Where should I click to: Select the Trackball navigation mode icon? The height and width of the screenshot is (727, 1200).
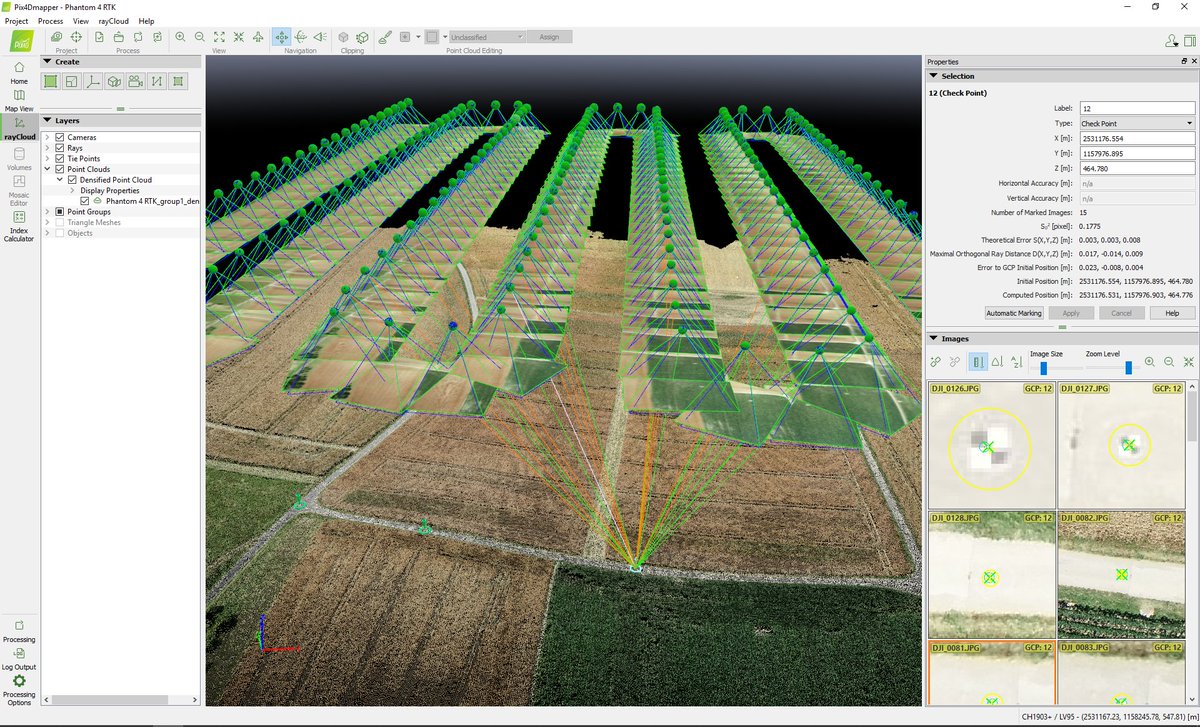pyautogui.click(x=301, y=37)
